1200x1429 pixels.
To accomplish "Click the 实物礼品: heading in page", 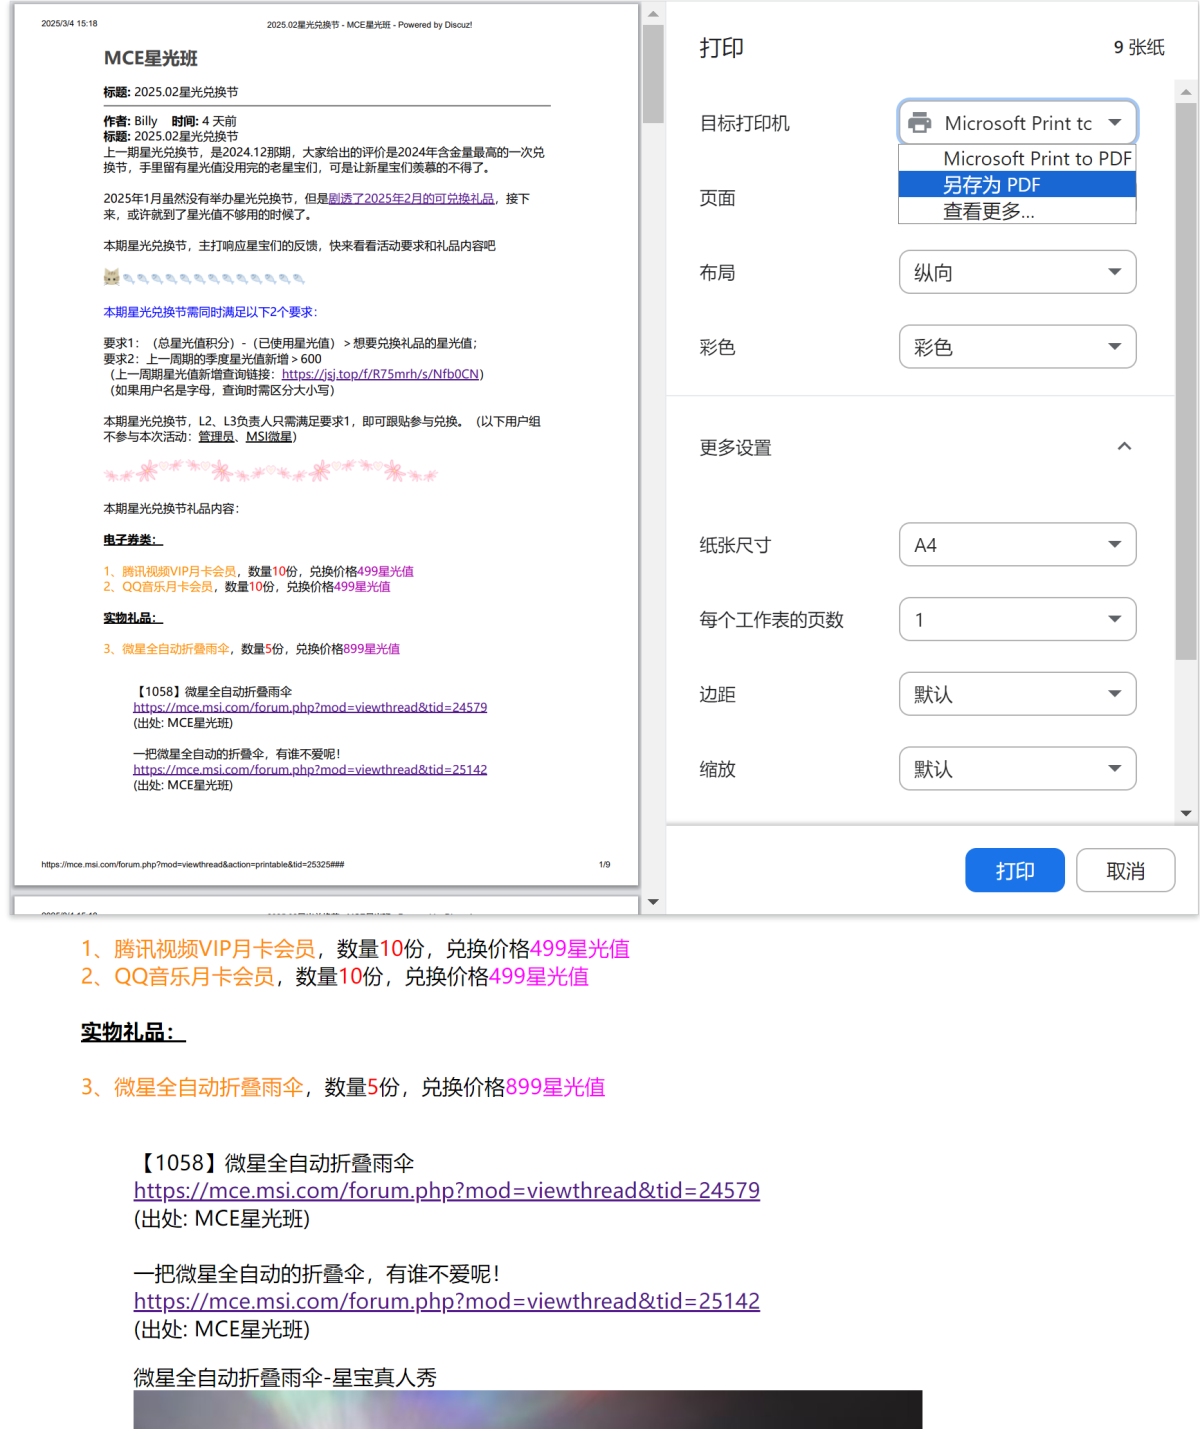I will [x=133, y=1032].
